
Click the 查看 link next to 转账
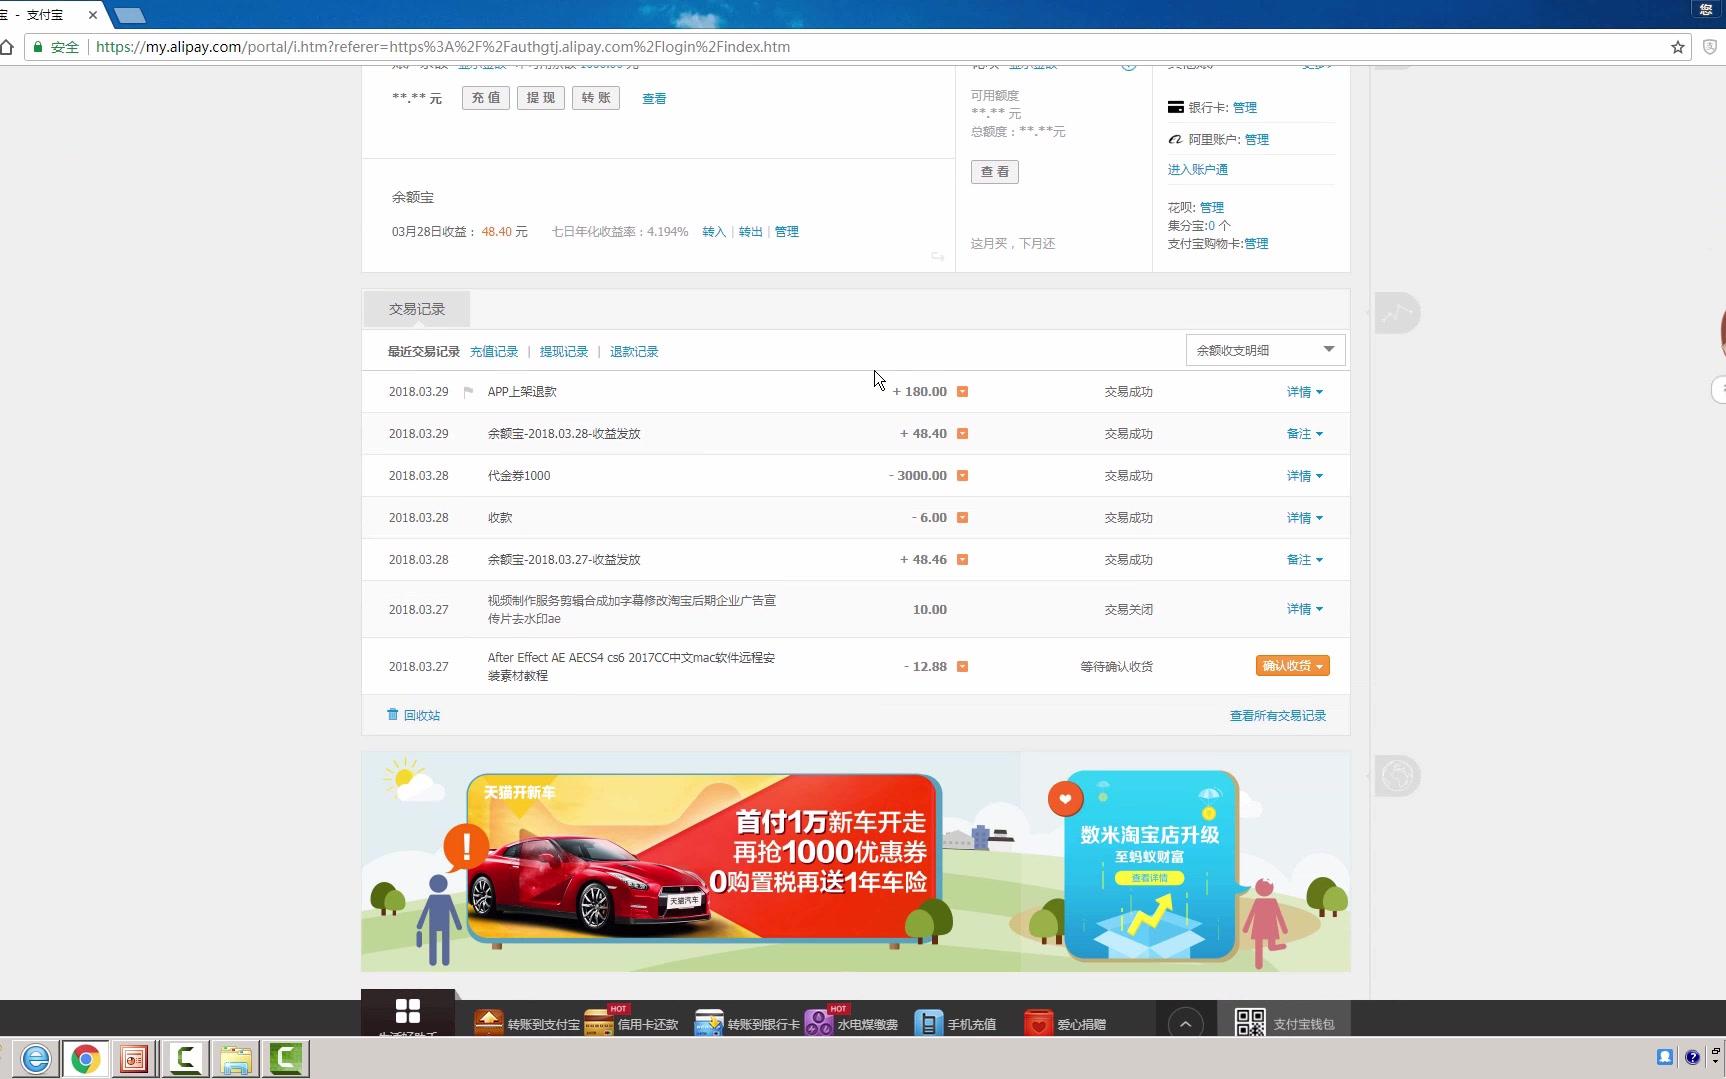(x=654, y=99)
